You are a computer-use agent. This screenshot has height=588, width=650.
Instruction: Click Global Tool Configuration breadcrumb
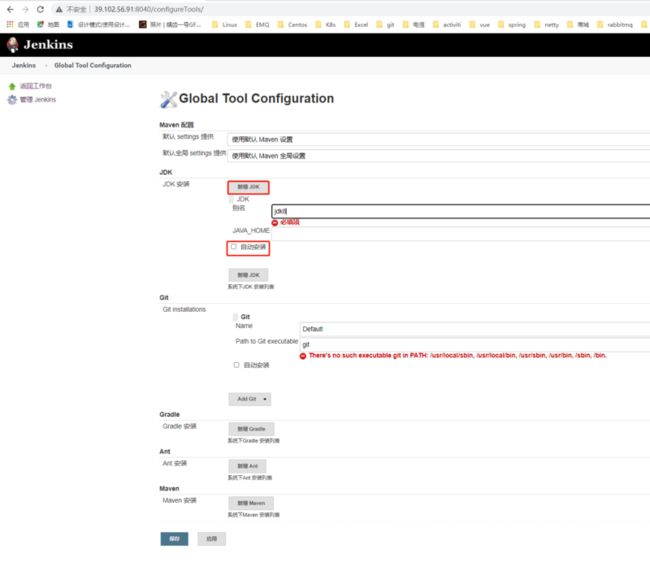pos(92,66)
